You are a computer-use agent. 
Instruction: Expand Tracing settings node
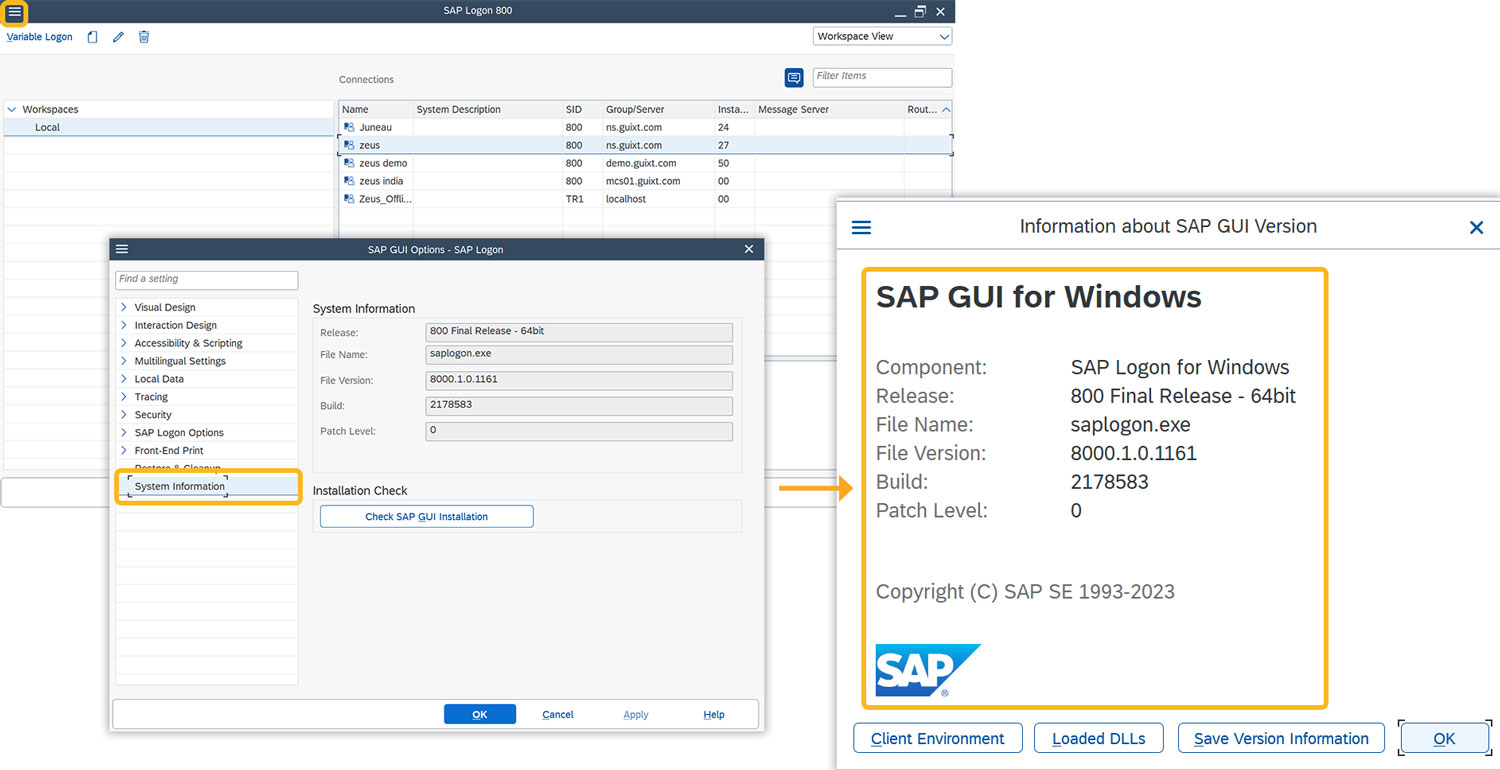(x=124, y=397)
